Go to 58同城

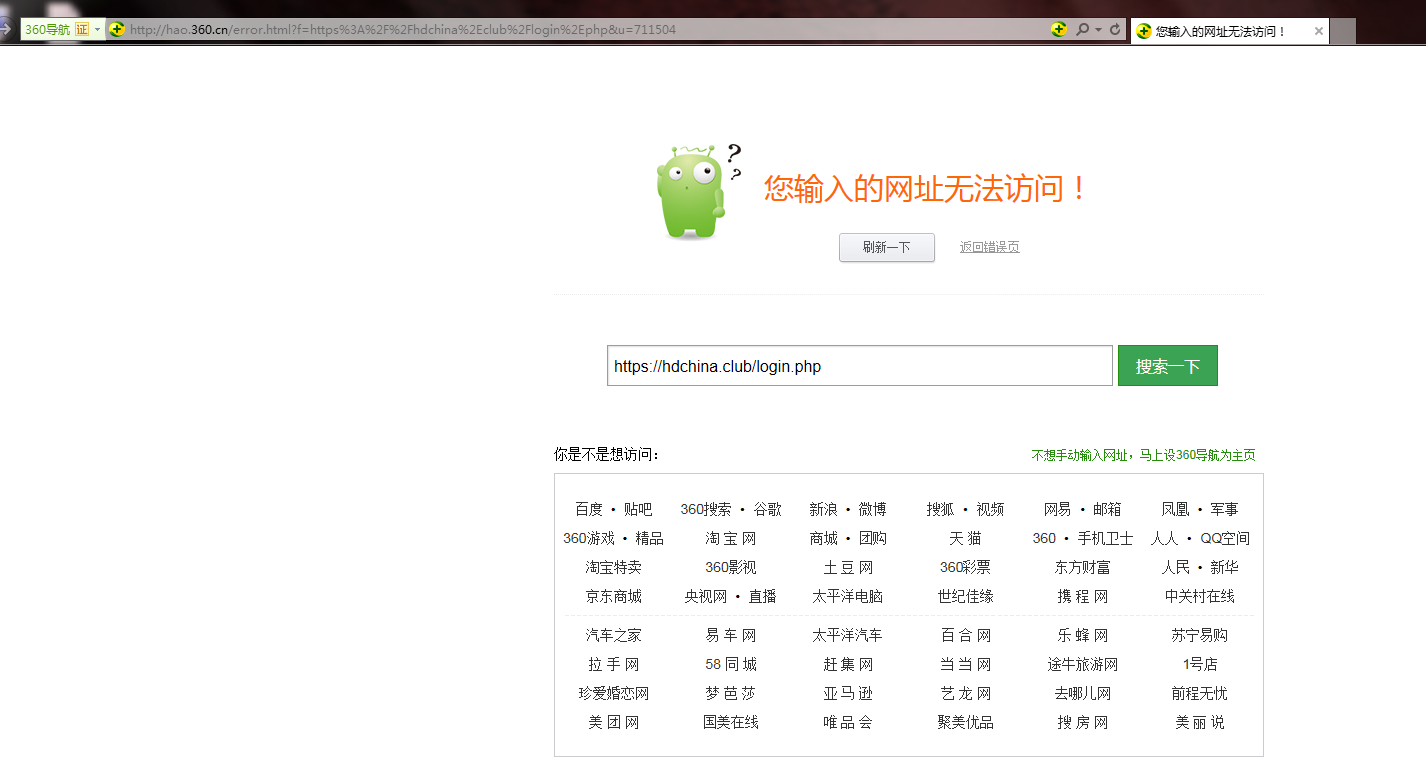pos(731,664)
